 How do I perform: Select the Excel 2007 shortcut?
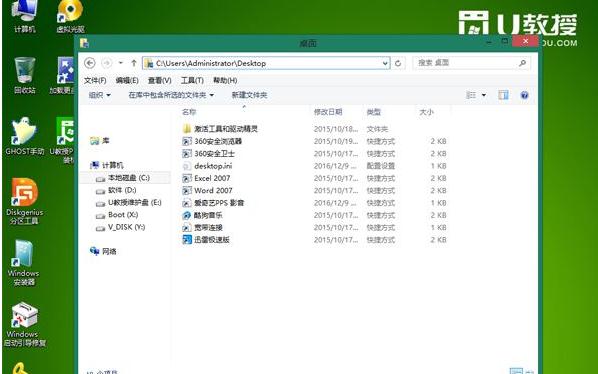206,178
